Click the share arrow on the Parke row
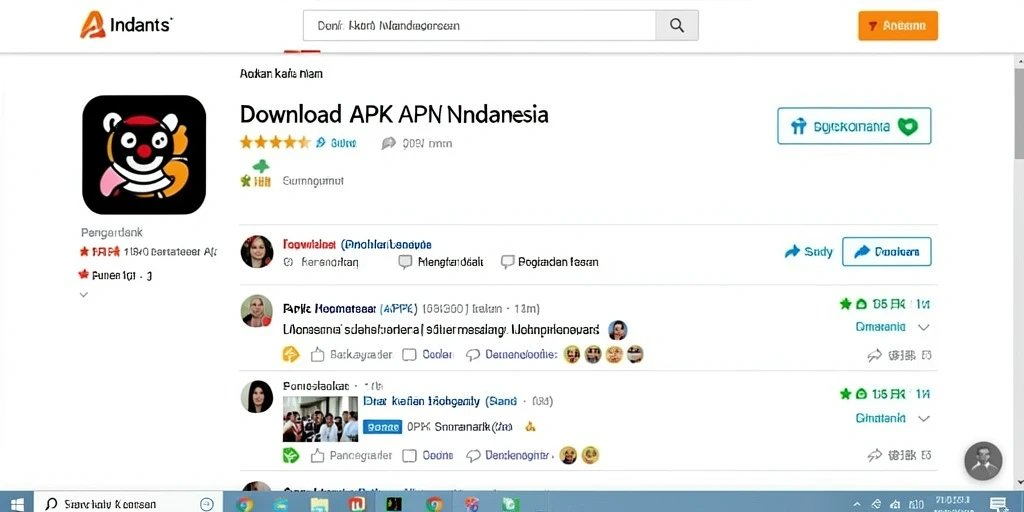This screenshot has width=1024, height=512. click(874, 355)
